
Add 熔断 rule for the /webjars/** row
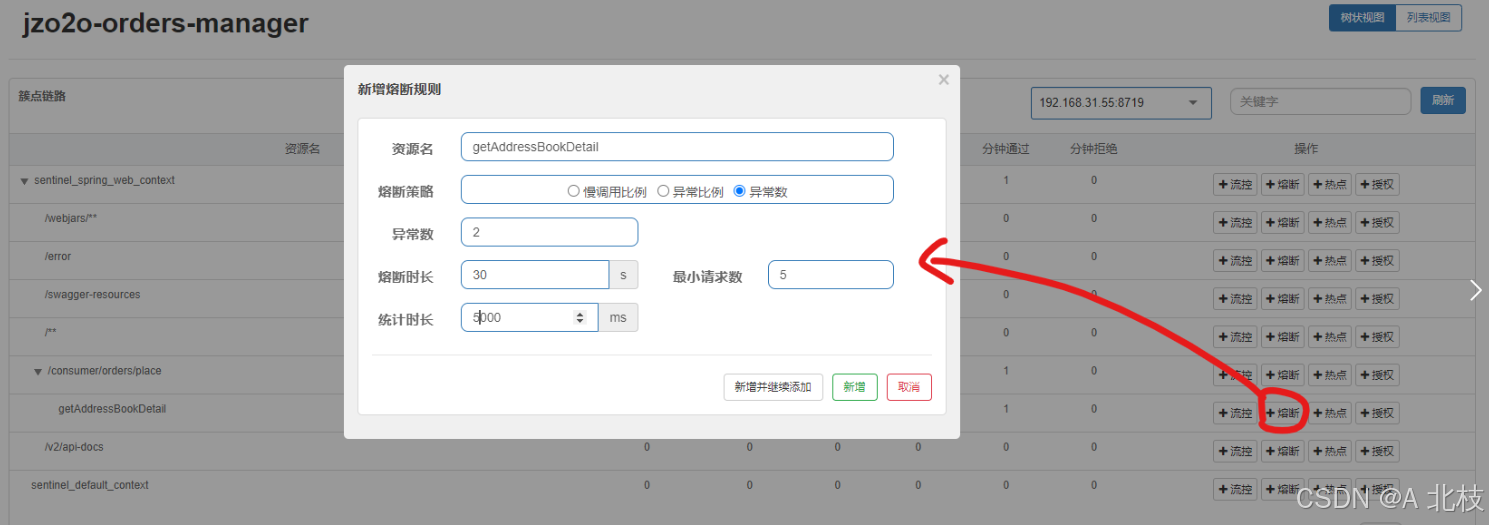(x=1282, y=222)
